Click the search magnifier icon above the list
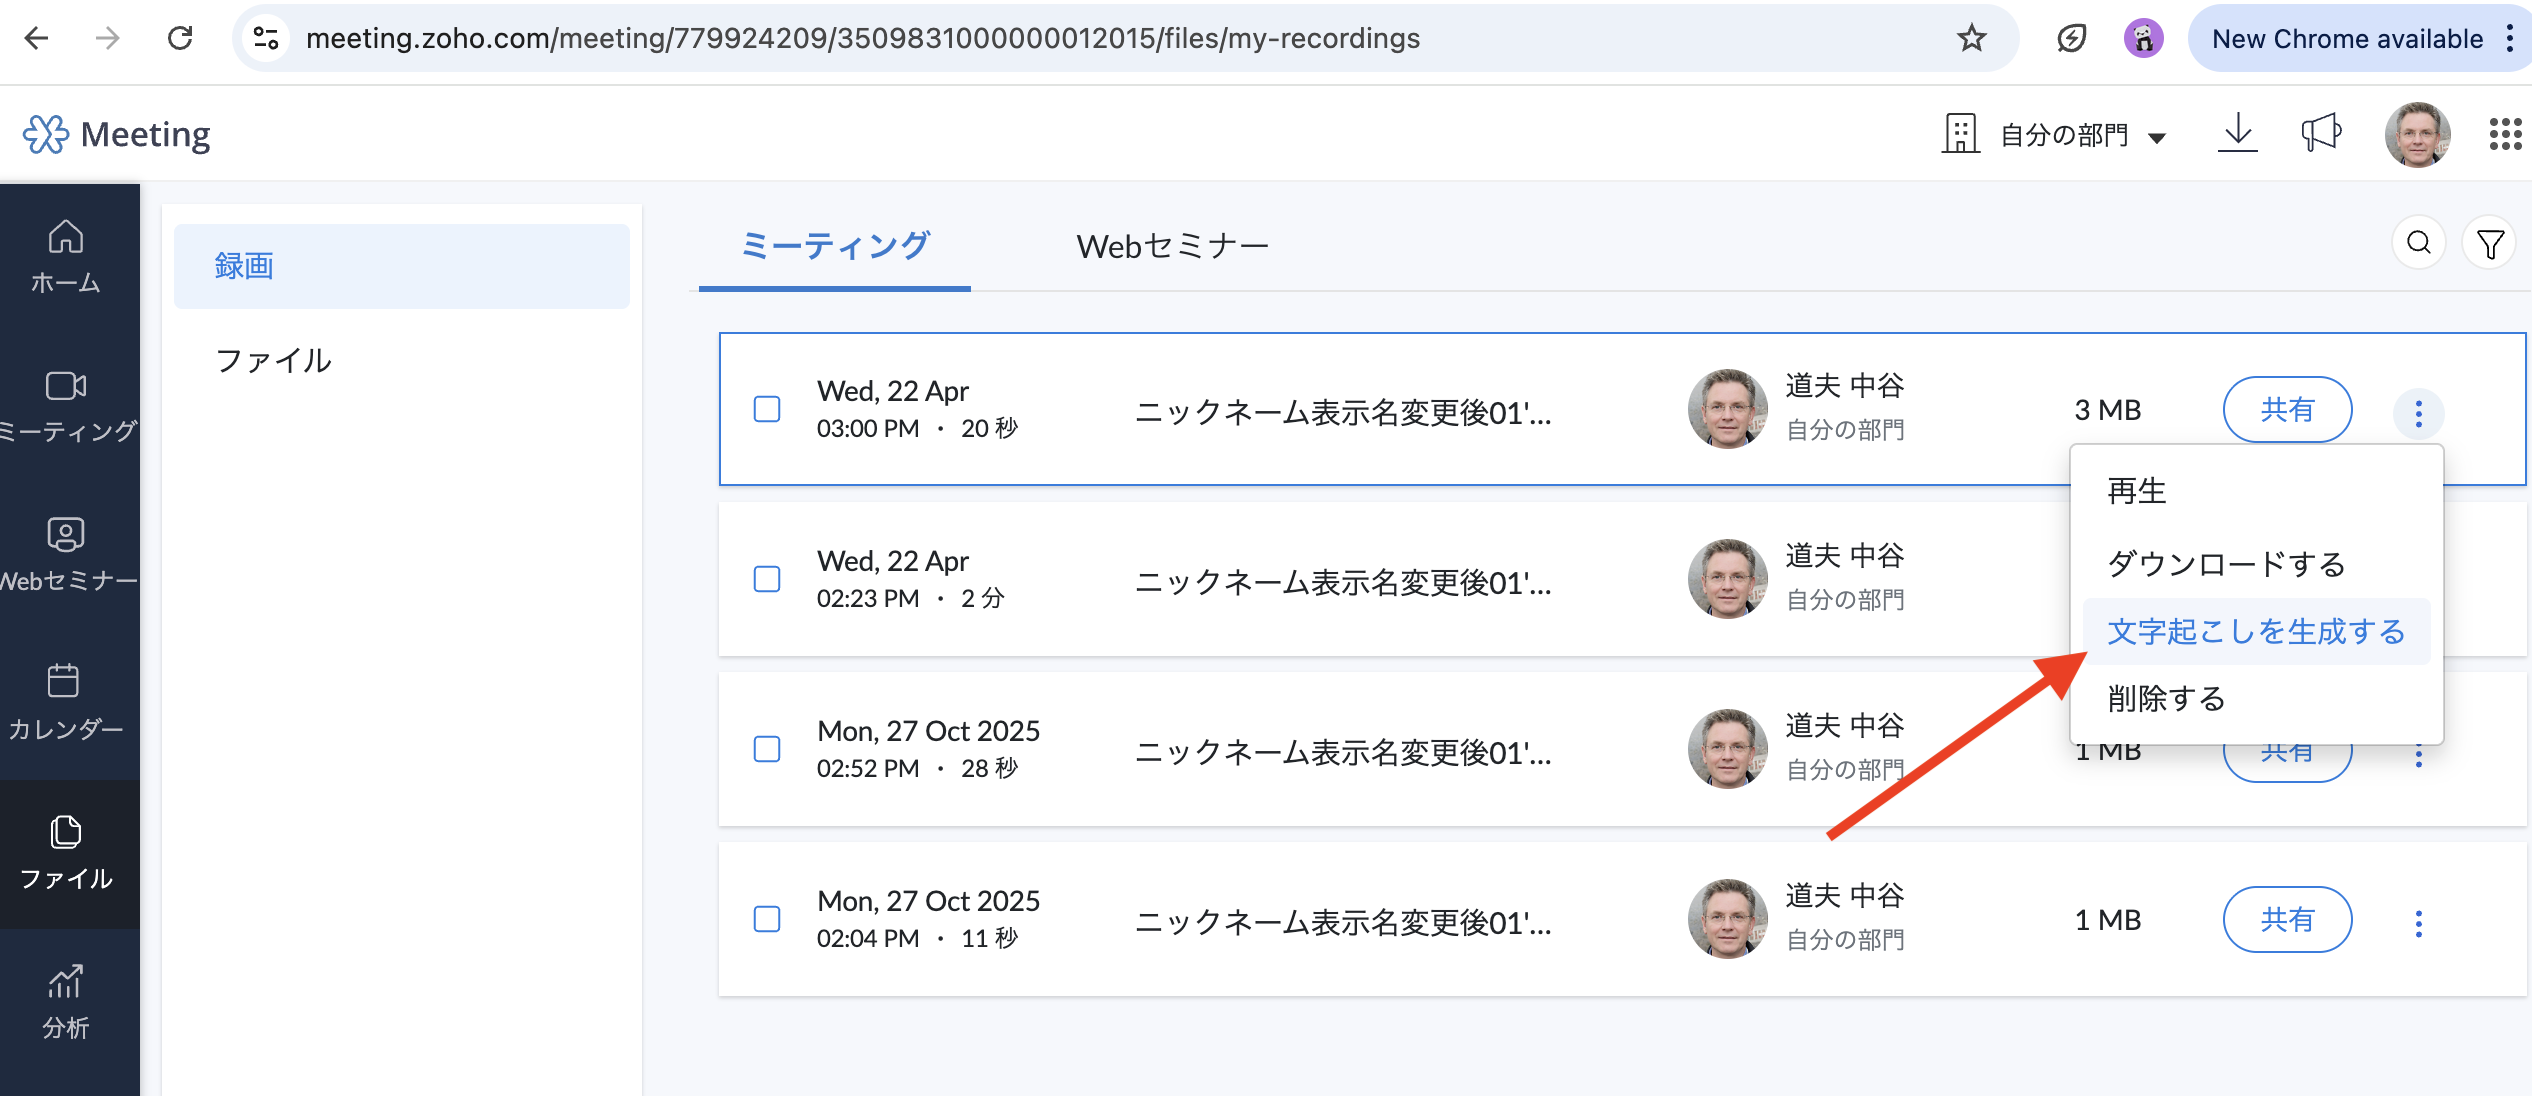Image resolution: width=2532 pixels, height=1096 pixels. click(2418, 243)
